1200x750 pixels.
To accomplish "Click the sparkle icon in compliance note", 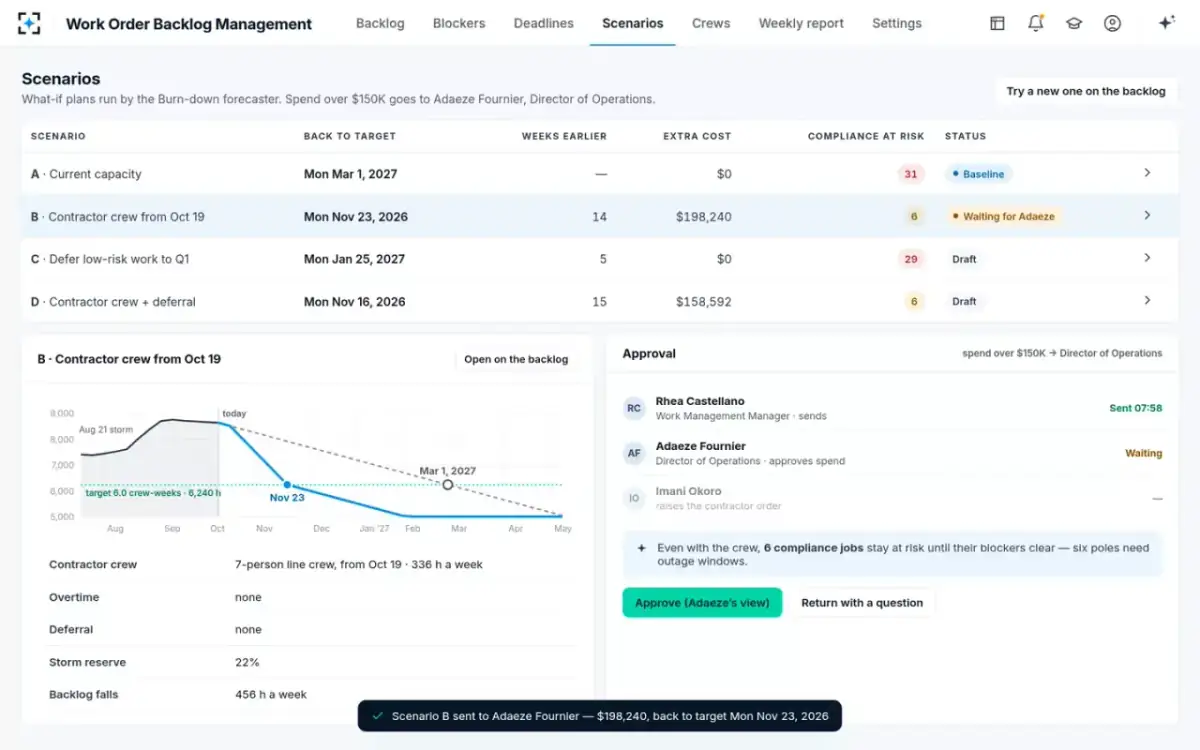I will (x=641, y=548).
